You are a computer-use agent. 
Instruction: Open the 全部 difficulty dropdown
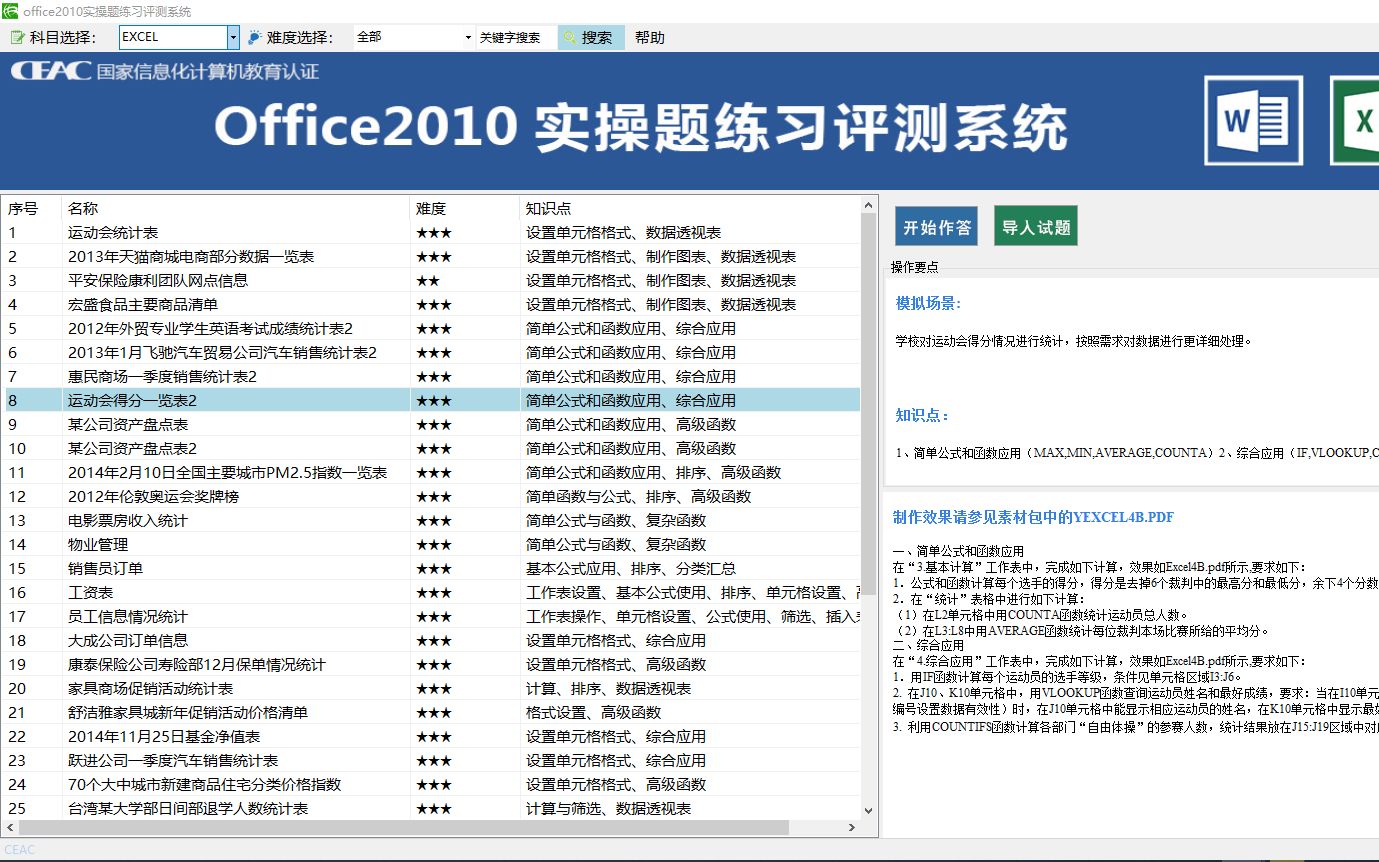coord(468,37)
